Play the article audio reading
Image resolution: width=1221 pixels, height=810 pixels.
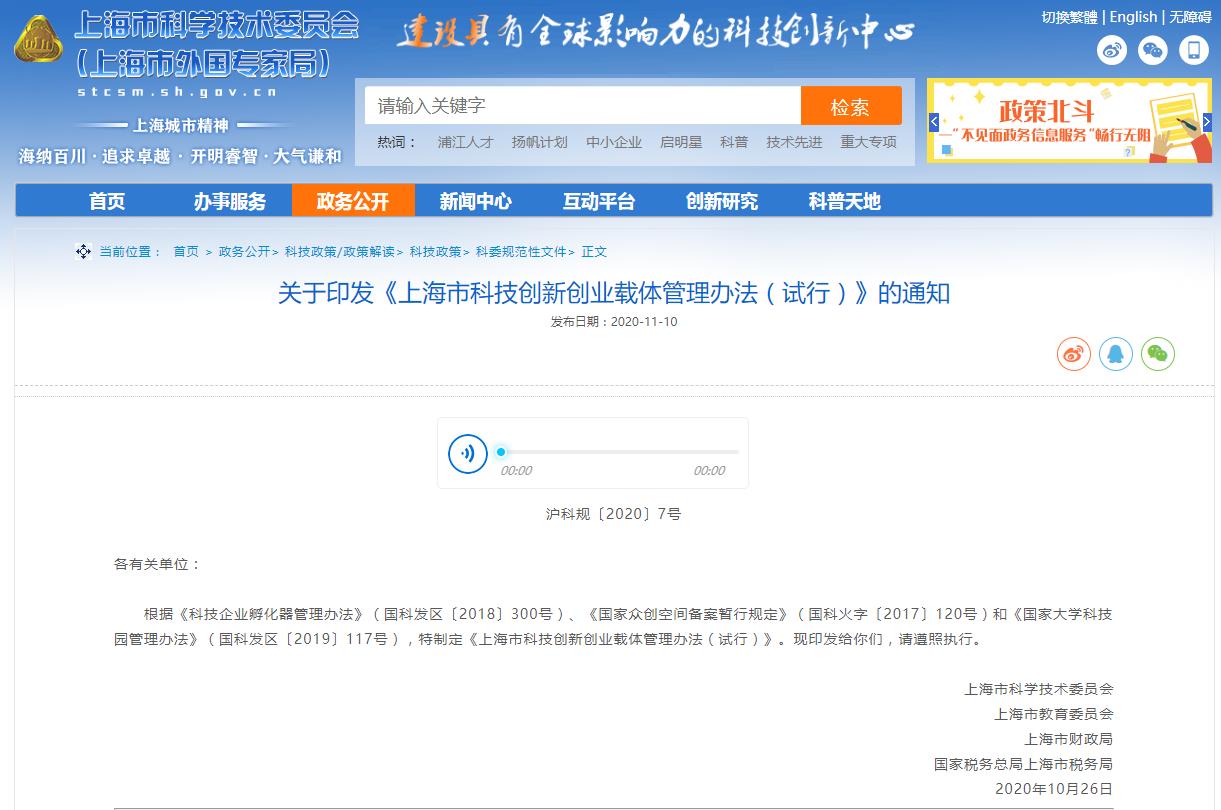coord(468,454)
